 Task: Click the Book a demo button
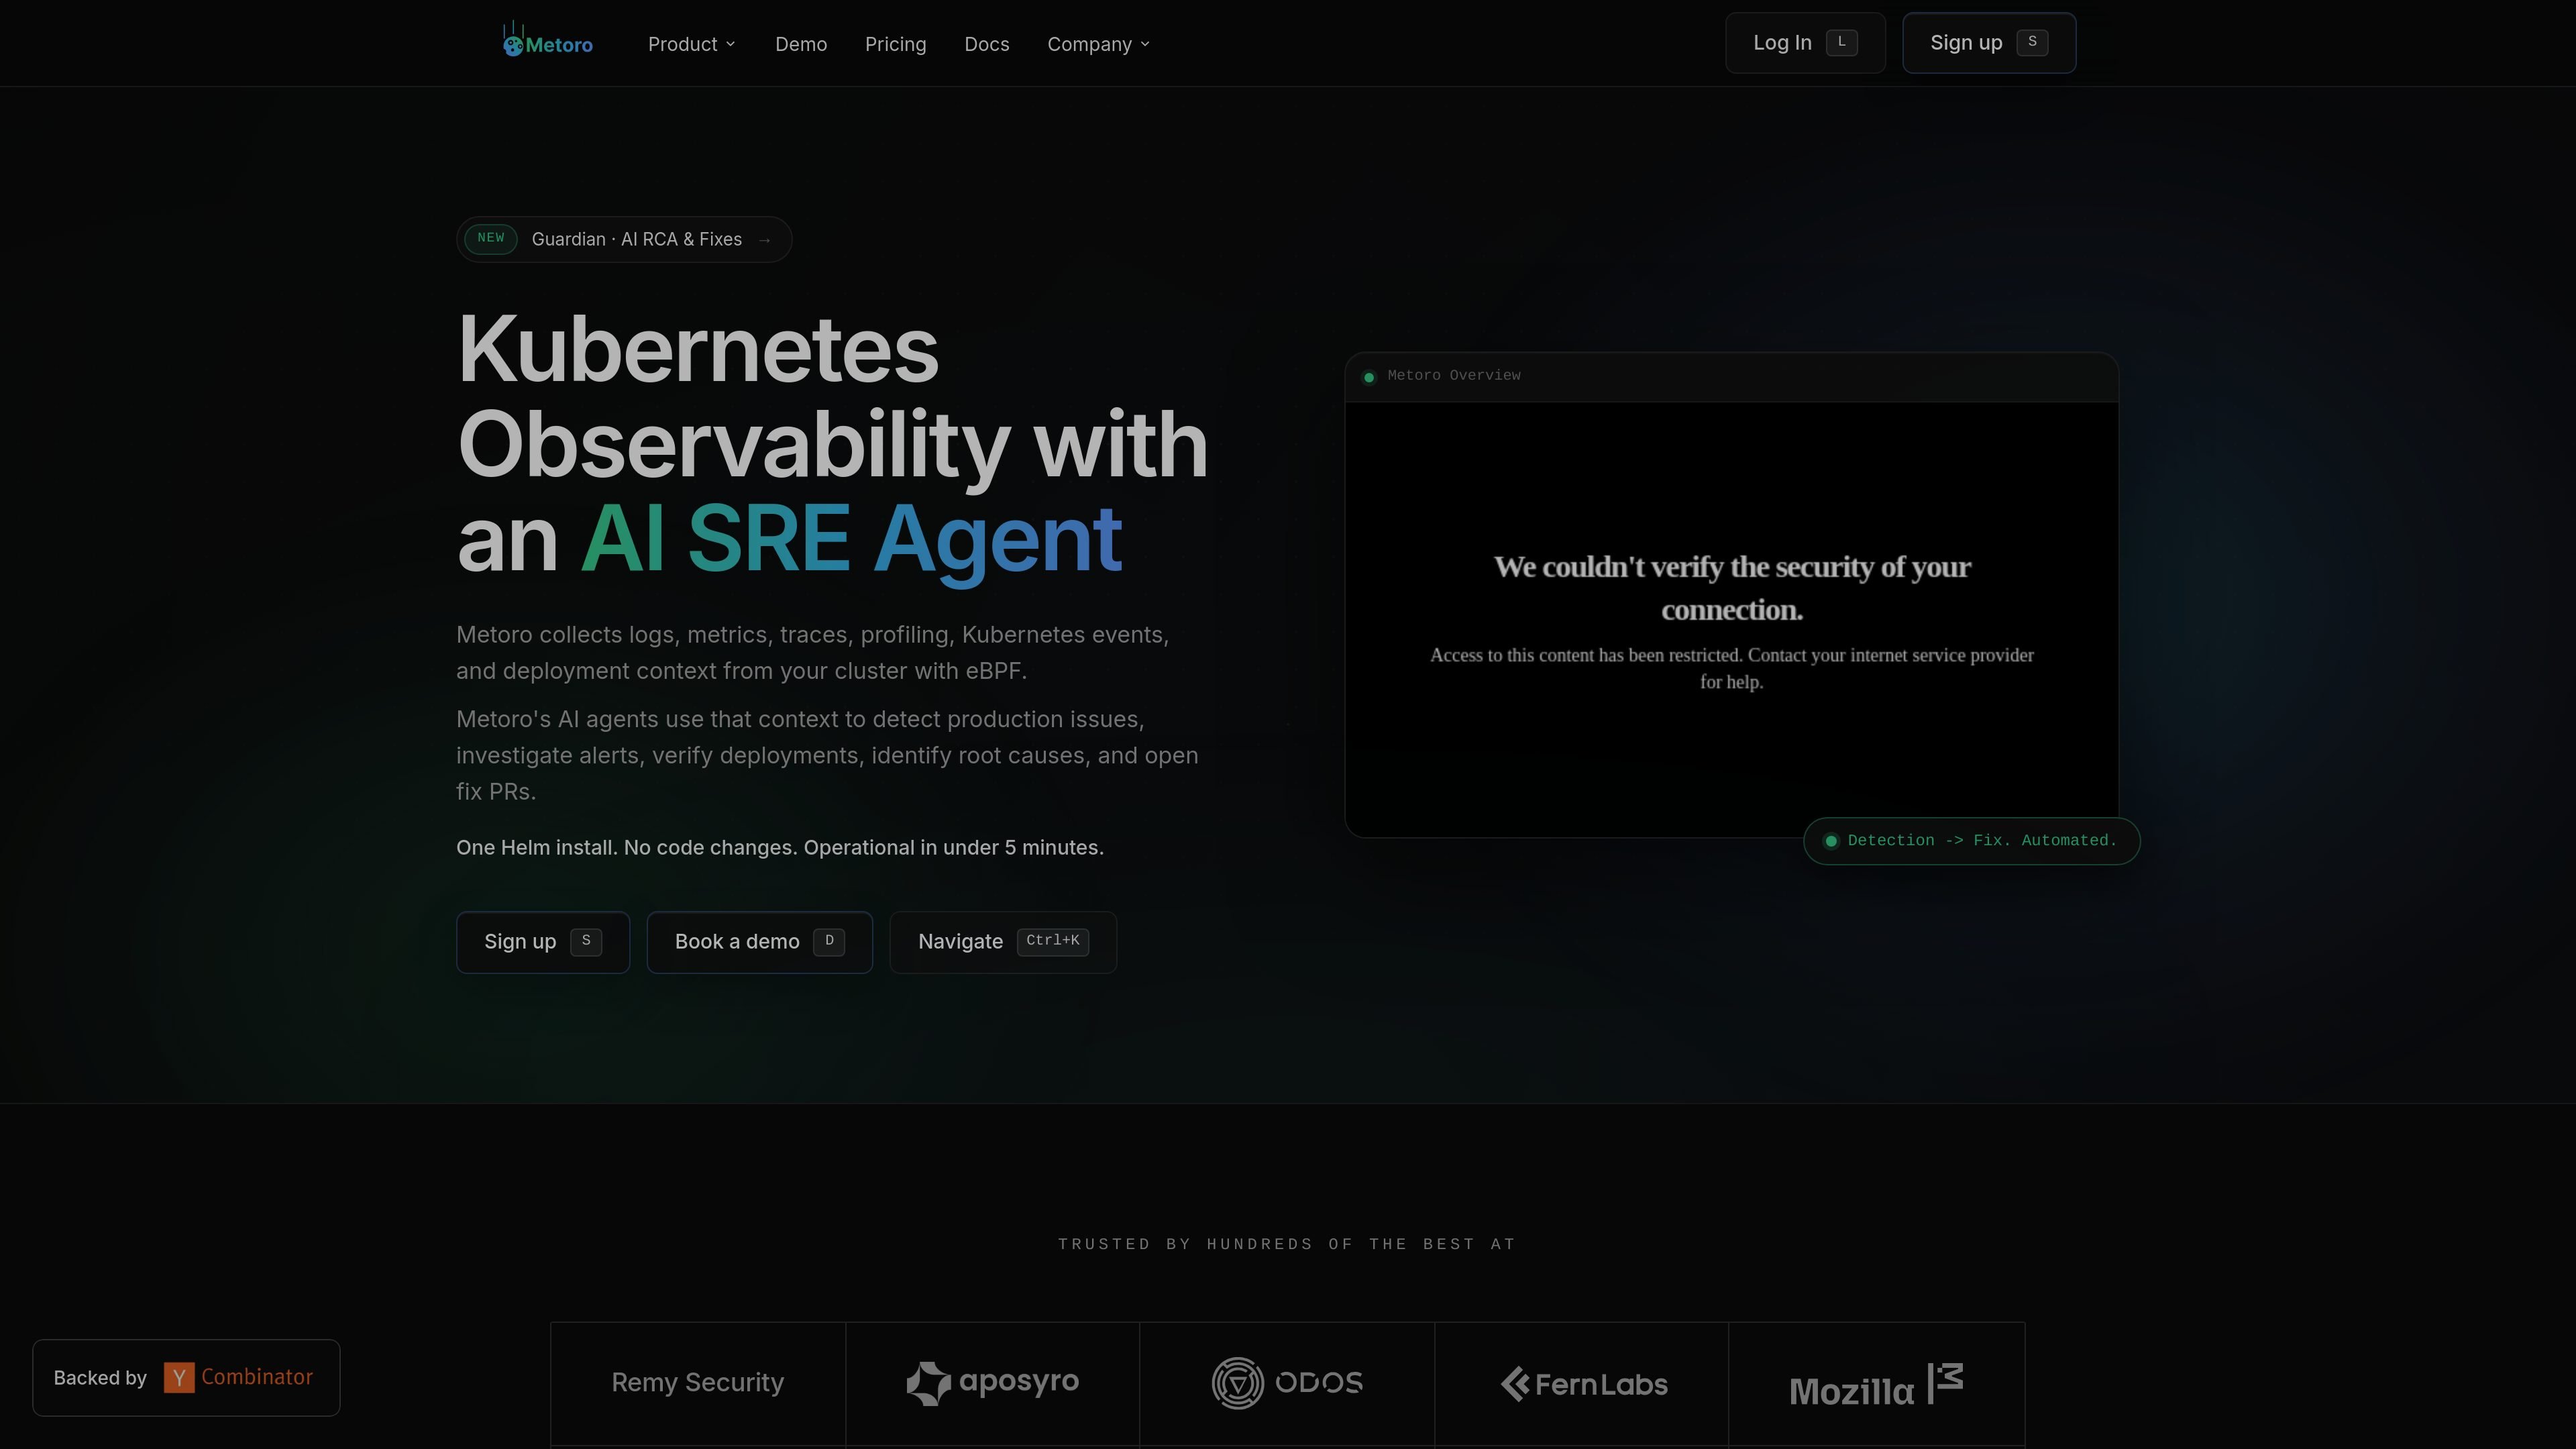coord(760,942)
